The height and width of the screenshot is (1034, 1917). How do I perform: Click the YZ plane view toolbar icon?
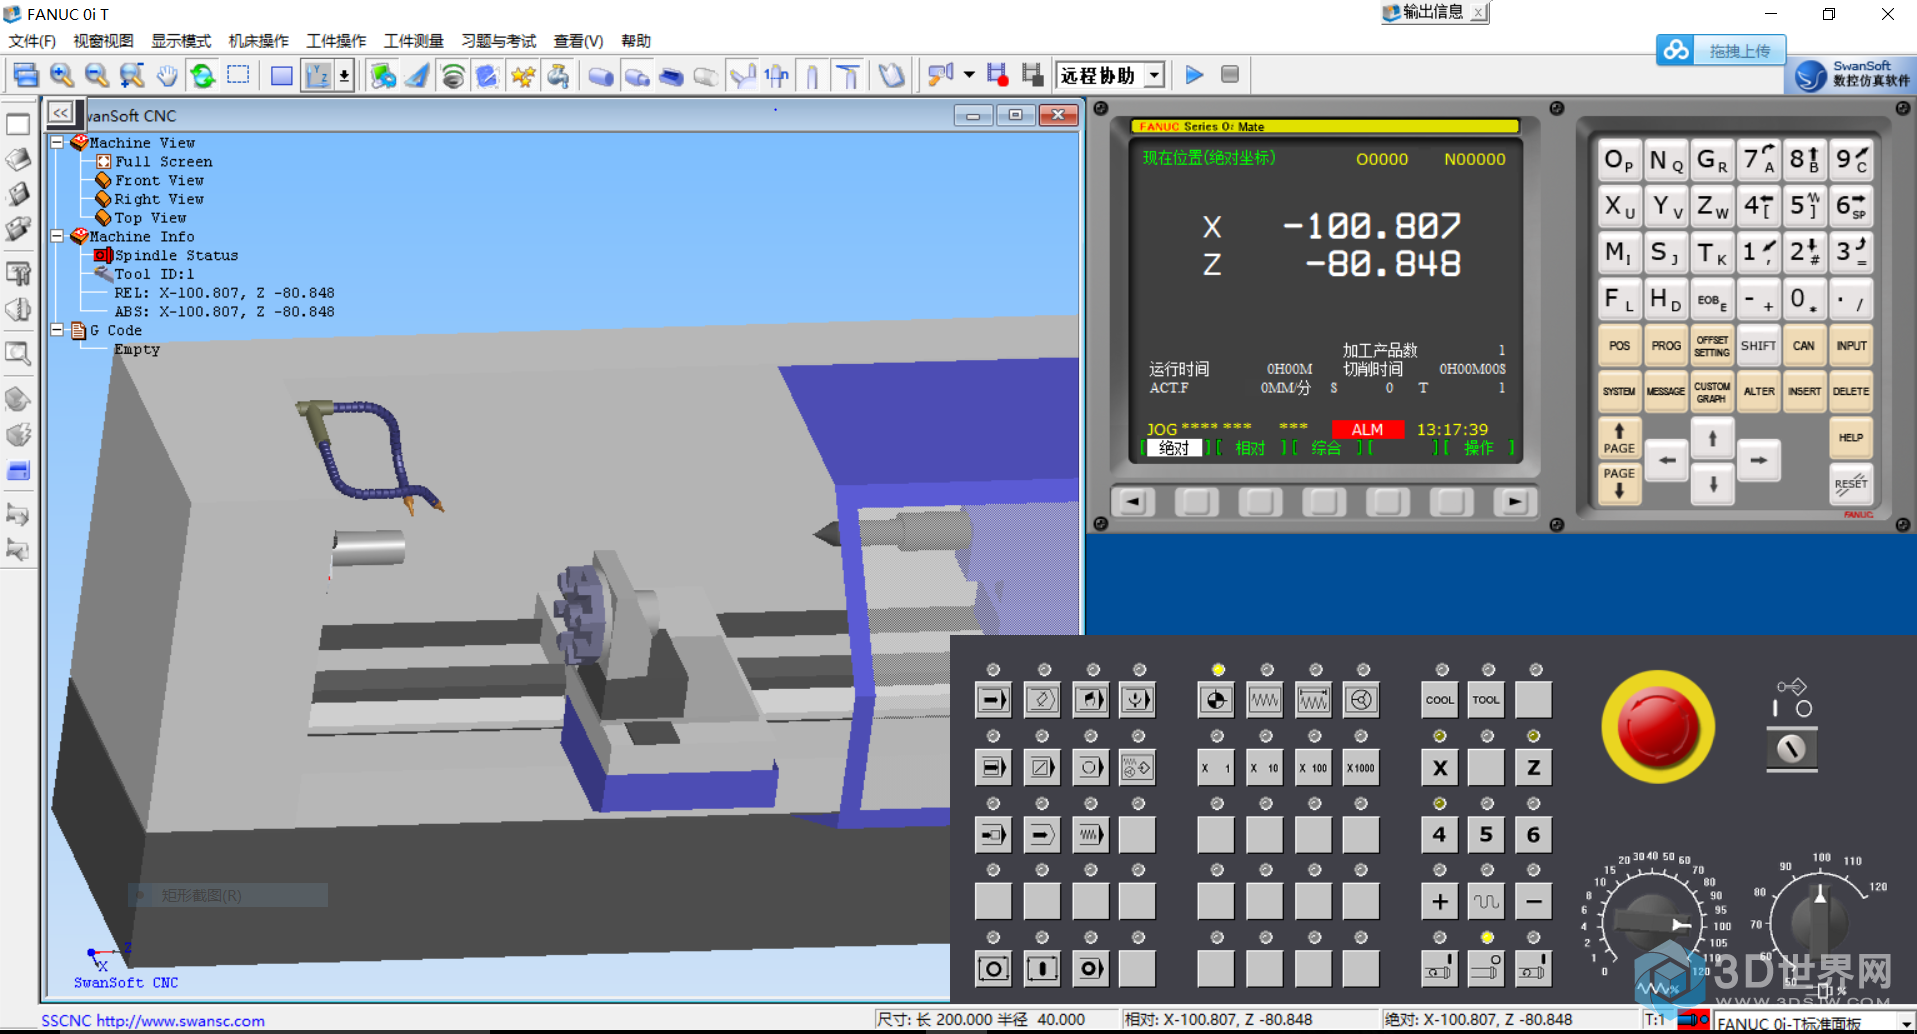318,75
